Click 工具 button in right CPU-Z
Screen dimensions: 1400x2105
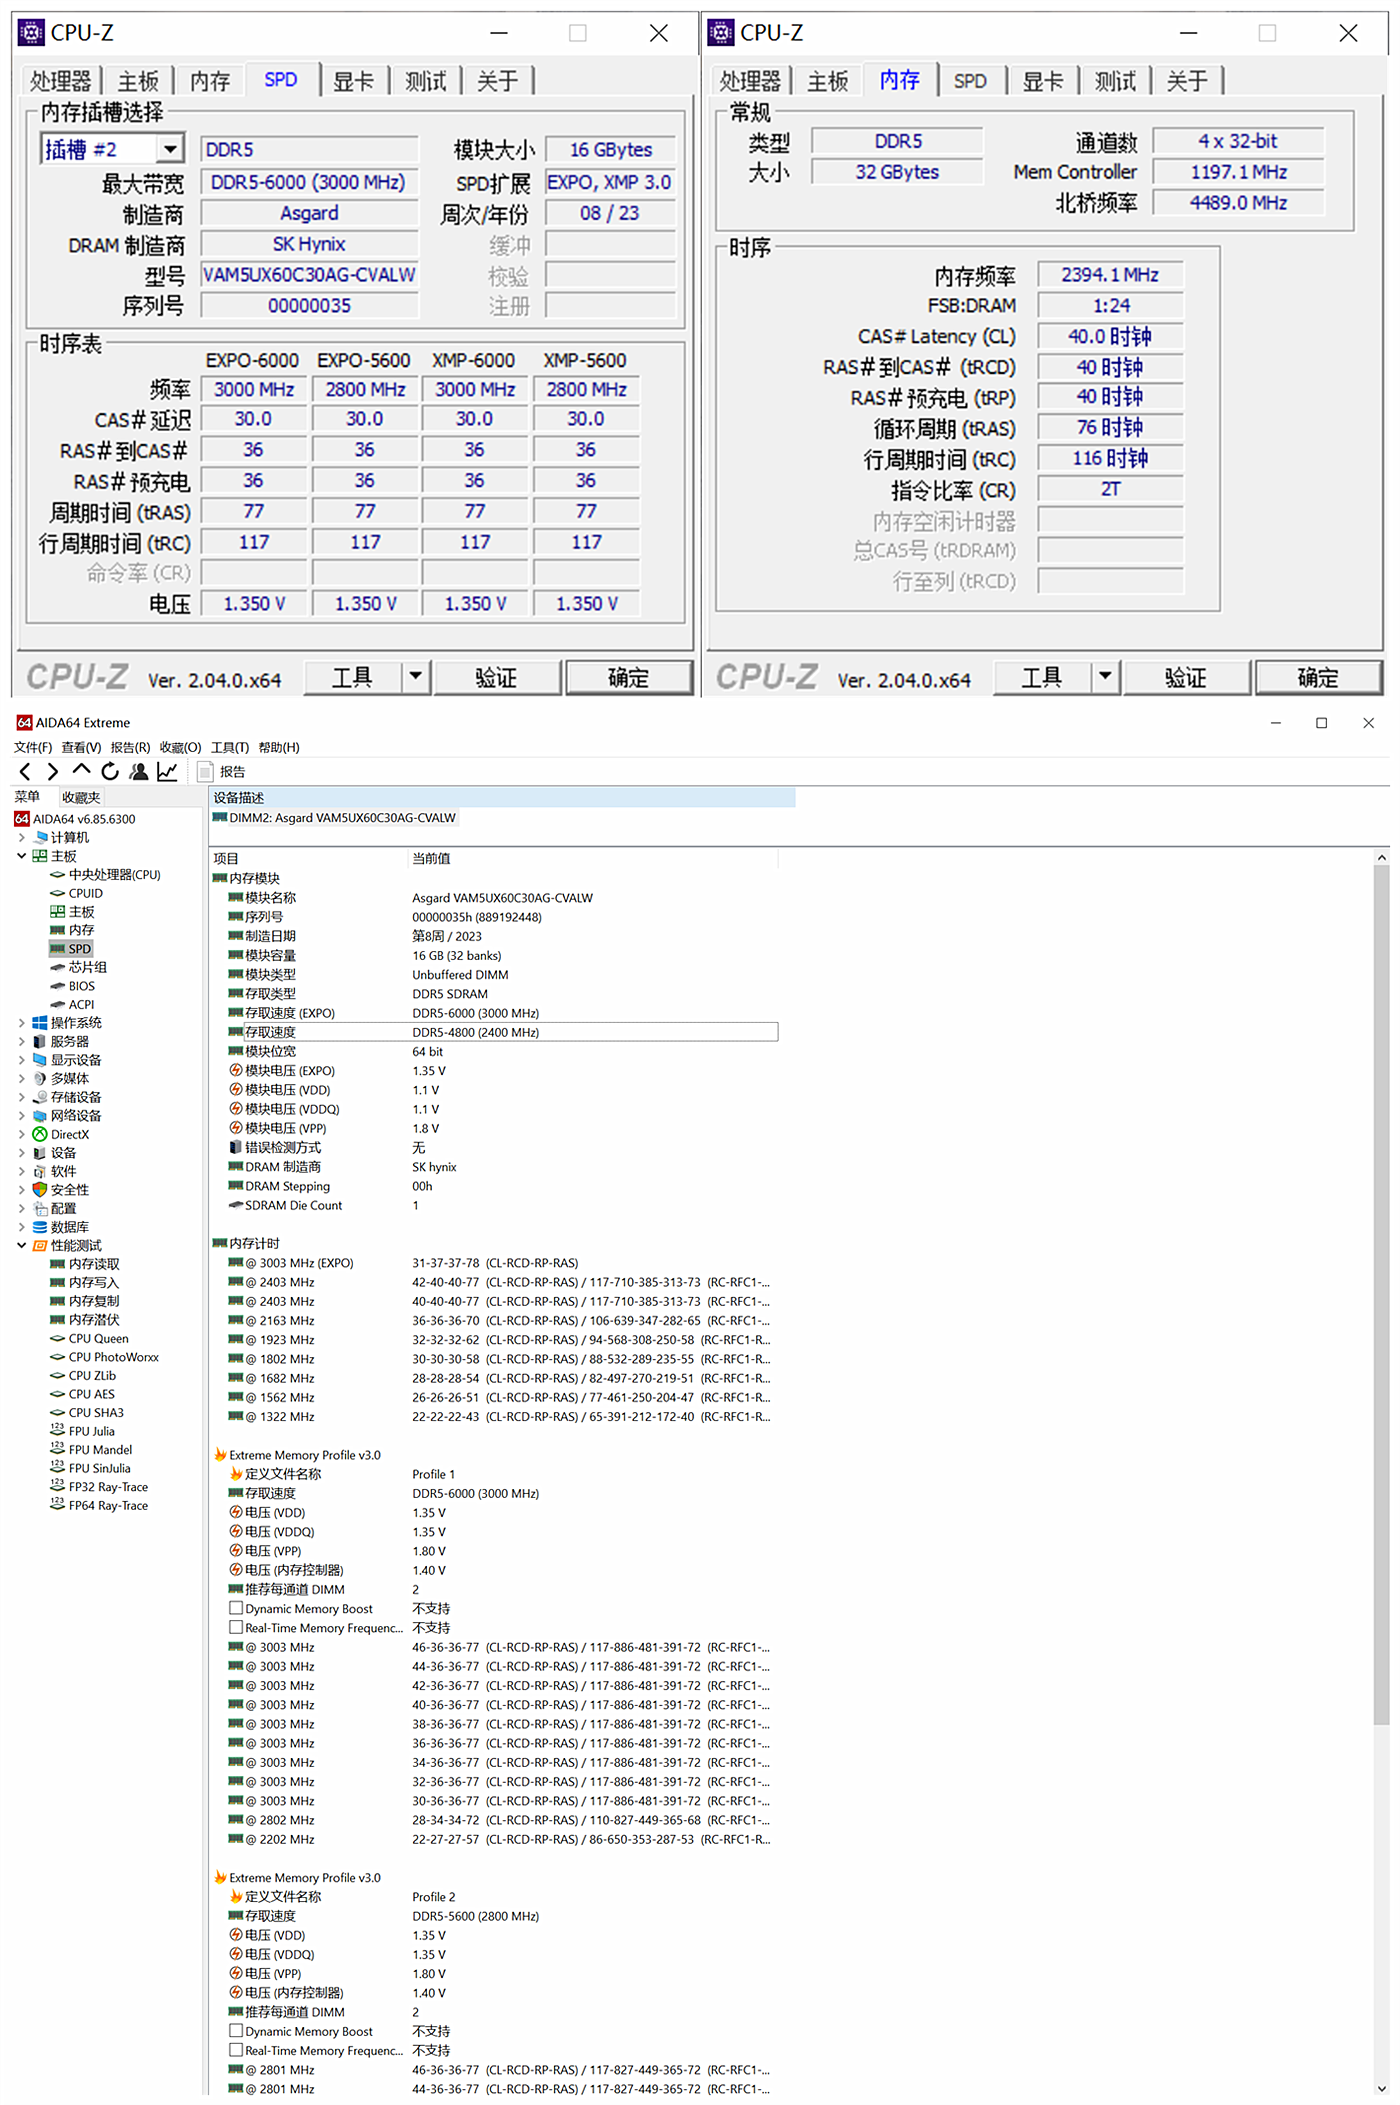pyautogui.click(x=1042, y=677)
